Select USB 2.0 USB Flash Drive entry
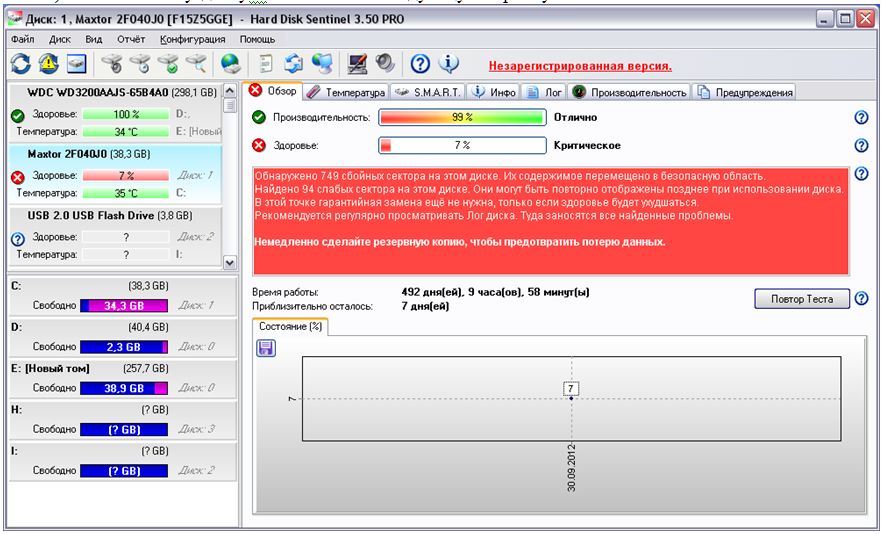This screenshot has width=884, height=534. pyautogui.click(x=116, y=235)
